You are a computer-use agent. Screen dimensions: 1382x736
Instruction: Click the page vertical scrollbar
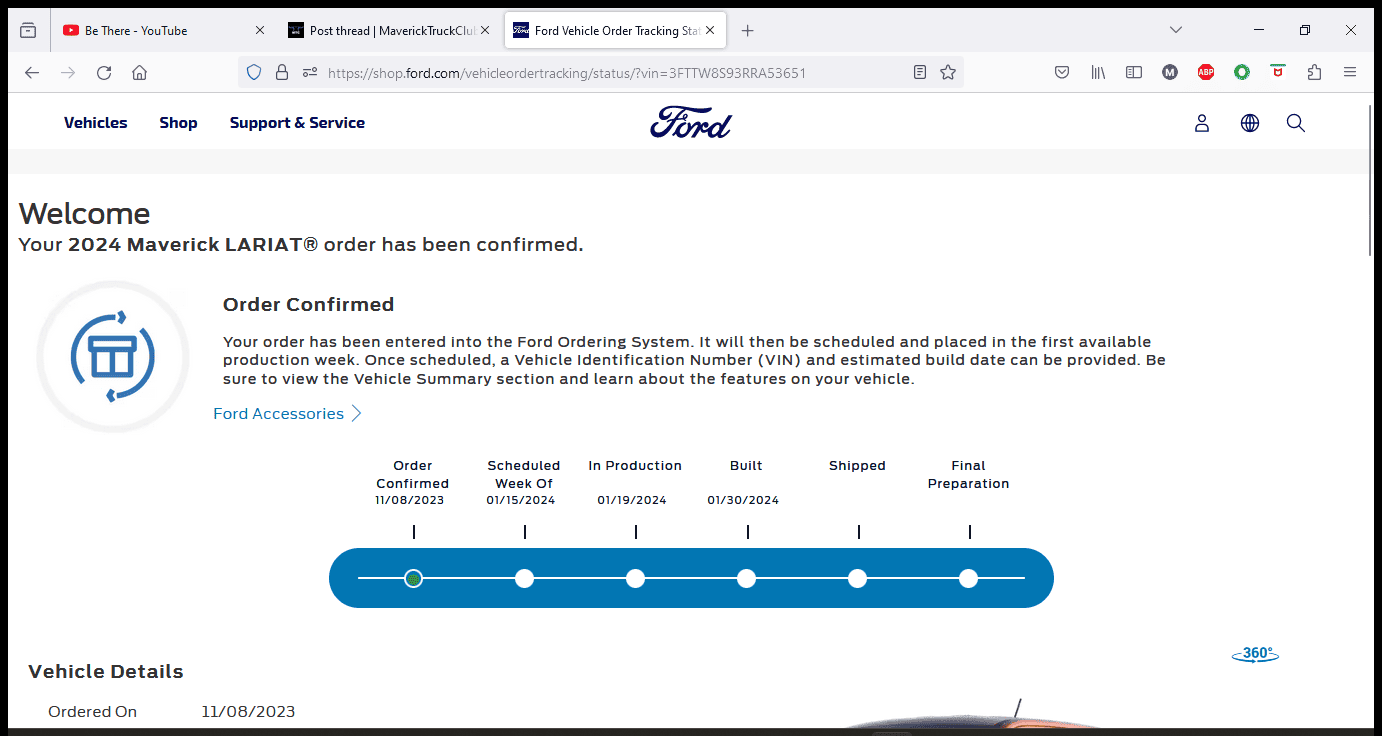coord(1370,180)
